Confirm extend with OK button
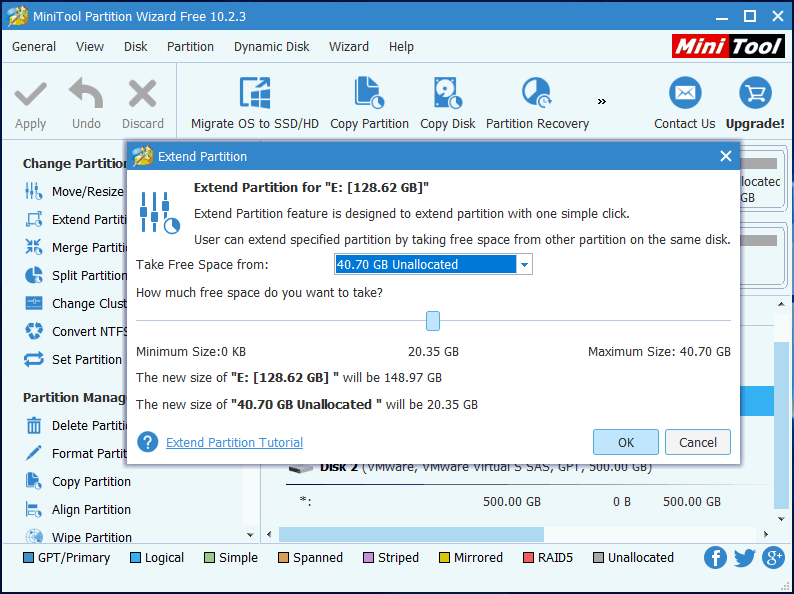Screen dimensions: 794x594 coord(626,442)
